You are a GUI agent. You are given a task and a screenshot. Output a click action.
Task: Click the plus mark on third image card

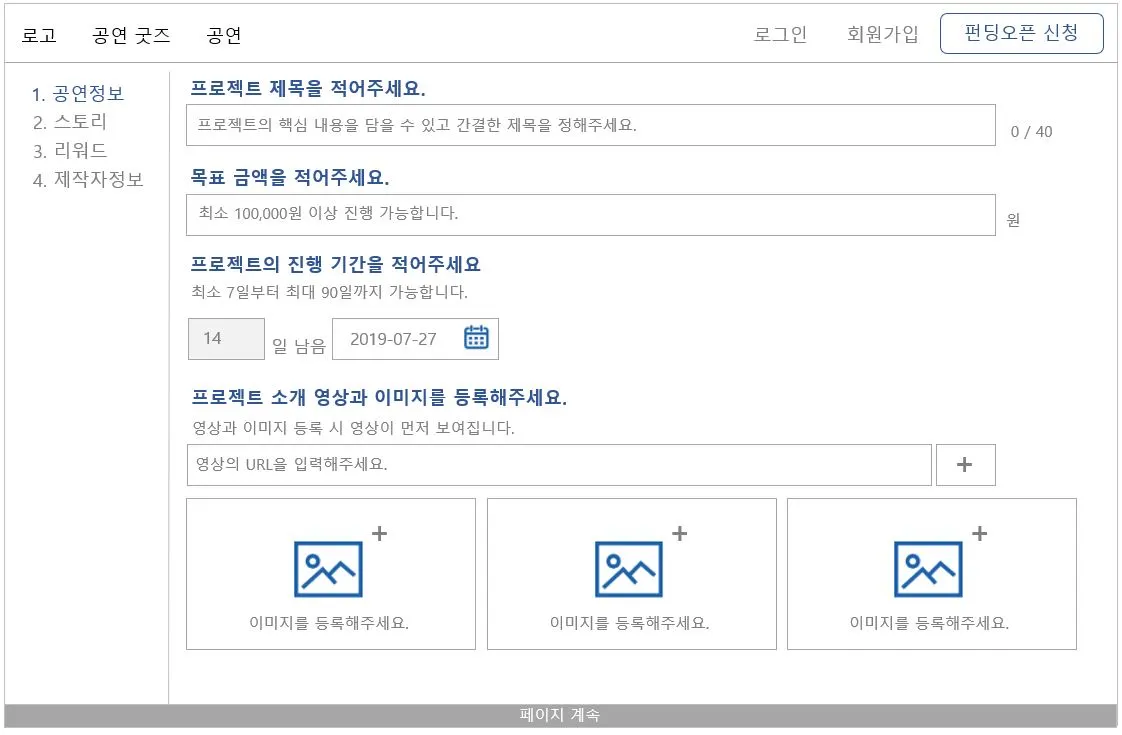(980, 533)
